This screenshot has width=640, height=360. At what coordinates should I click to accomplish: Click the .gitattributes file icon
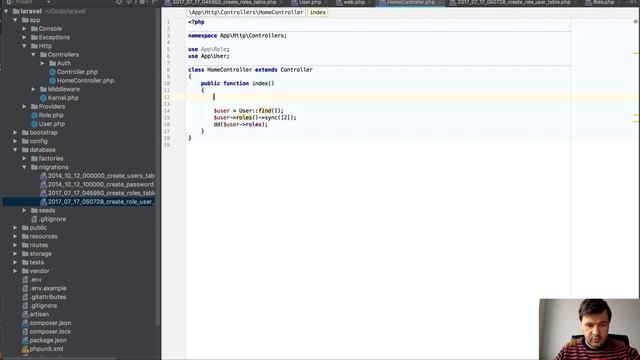[25, 297]
